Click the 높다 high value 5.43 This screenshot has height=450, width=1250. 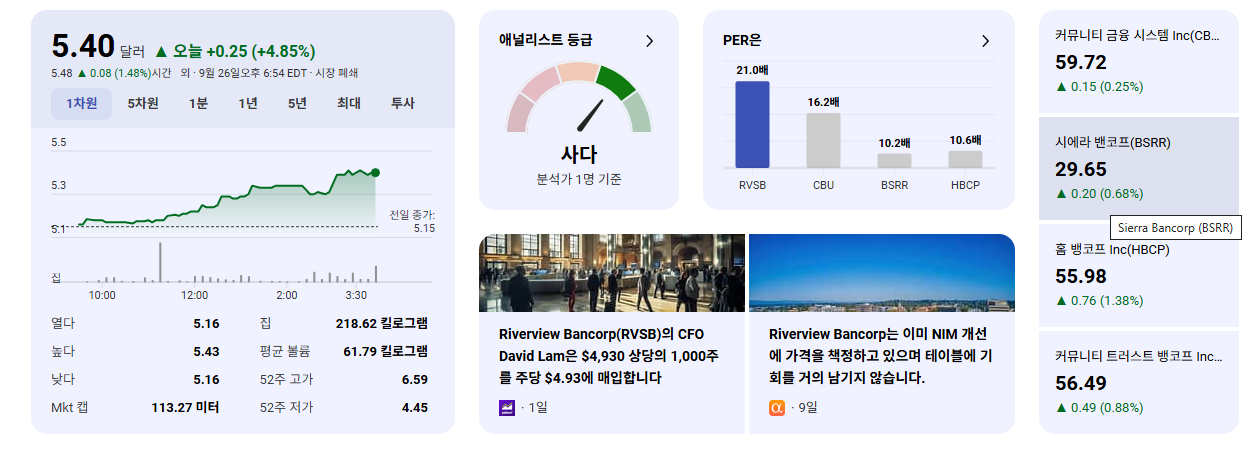pos(206,351)
